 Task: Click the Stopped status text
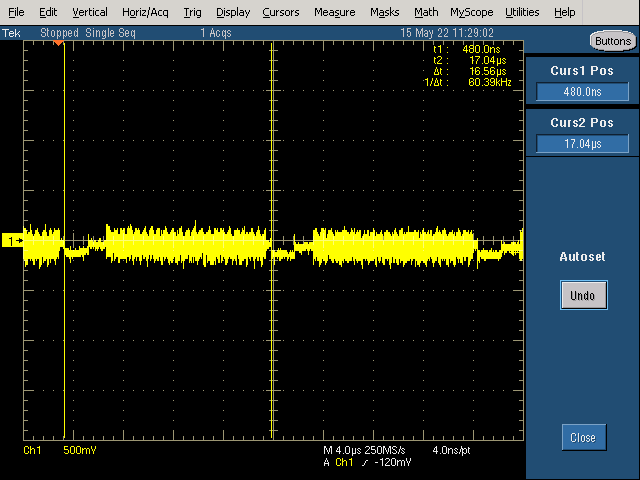click(59, 33)
